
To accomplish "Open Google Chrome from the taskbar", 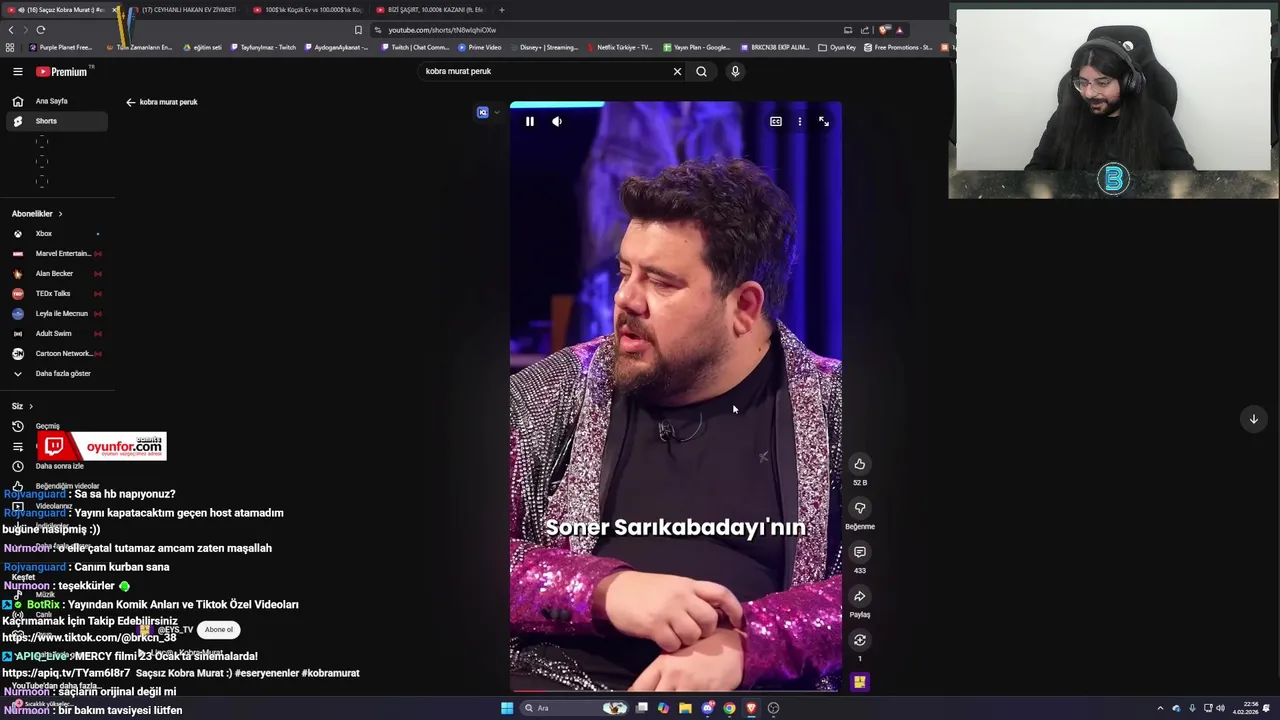I will click(x=729, y=708).
